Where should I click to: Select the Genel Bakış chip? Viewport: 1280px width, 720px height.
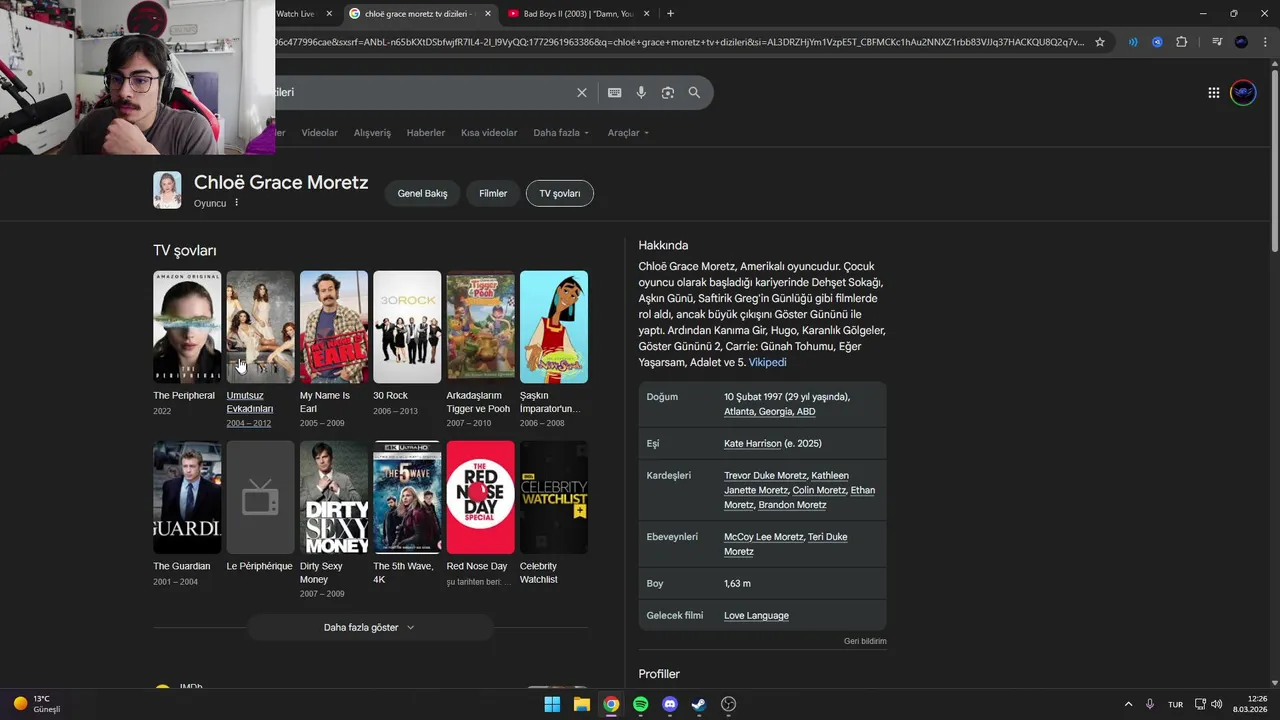[423, 193]
